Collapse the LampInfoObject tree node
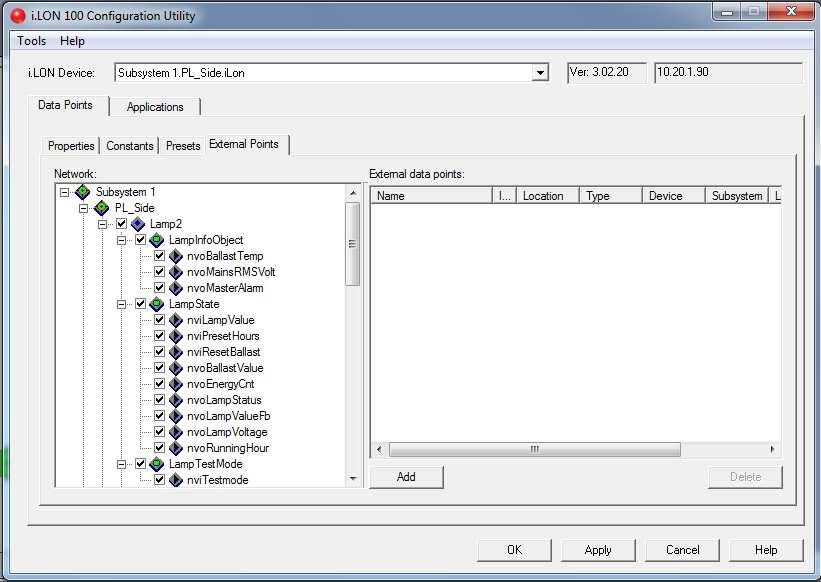Image resolution: width=821 pixels, height=582 pixels. [121, 241]
